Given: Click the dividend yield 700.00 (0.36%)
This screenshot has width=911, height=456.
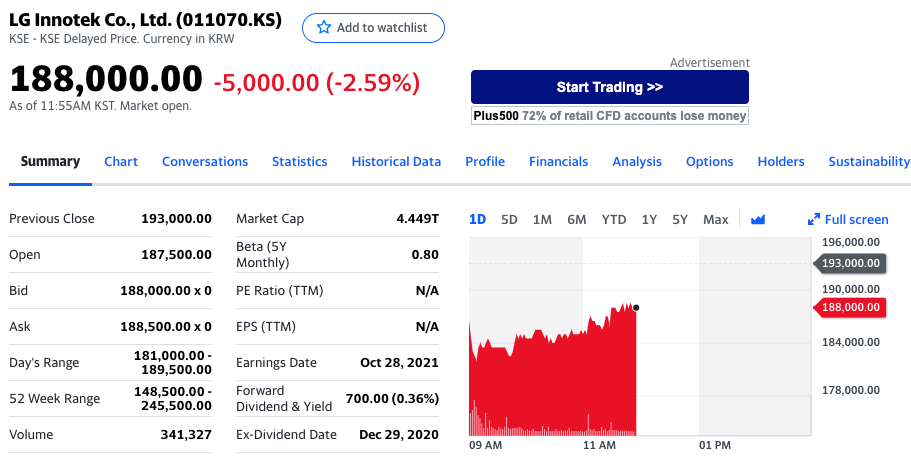Looking at the screenshot, I should (x=392, y=398).
